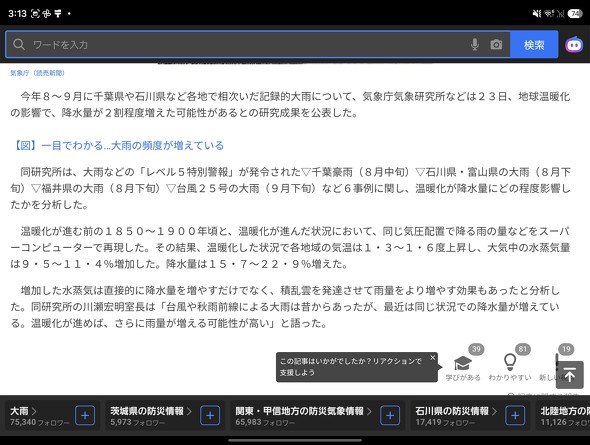The height and width of the screenshot is (445, 590).
Task: Tap the muted sound status icon
Action: (x=537, y=14)
